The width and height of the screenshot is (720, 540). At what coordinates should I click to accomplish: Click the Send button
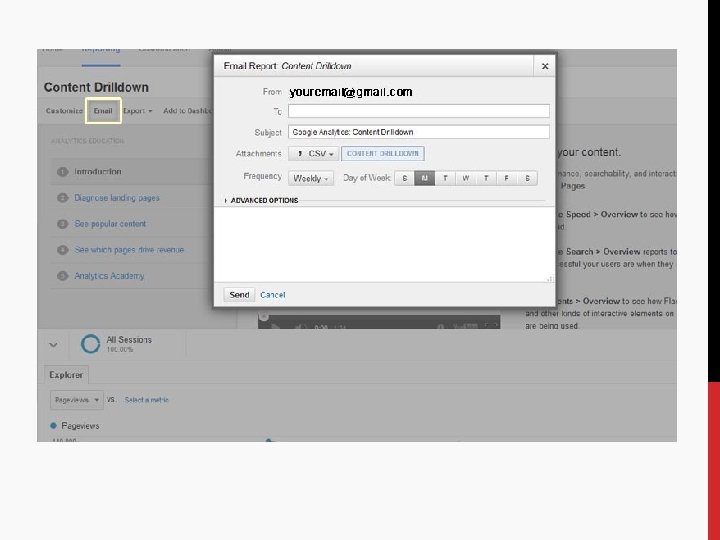pyautogui.click(x=239, y=295)
